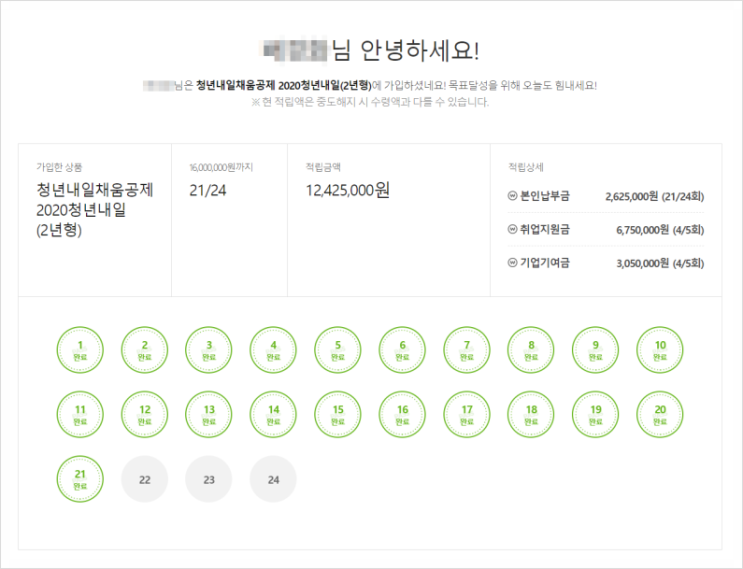Image resolution: width=743 pixels, height=569 pixels.
Task: Click the 21/24 progress count
Action: point(208,190)
